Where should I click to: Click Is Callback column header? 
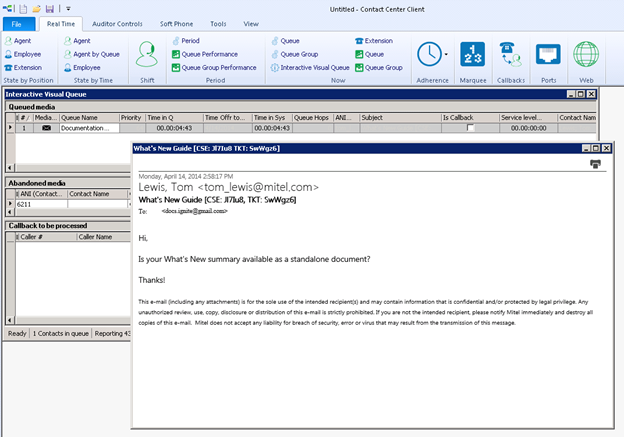point(470,117)
